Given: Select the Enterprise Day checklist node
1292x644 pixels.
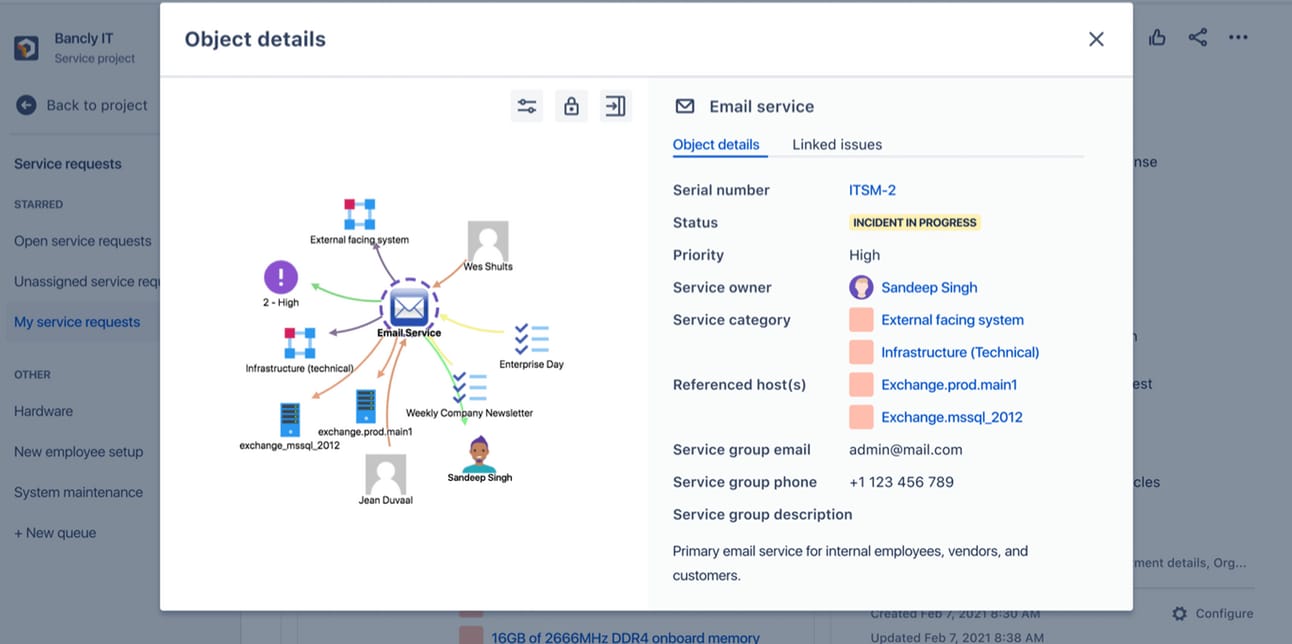Looking at the screenshot, I should coord(531,339).
